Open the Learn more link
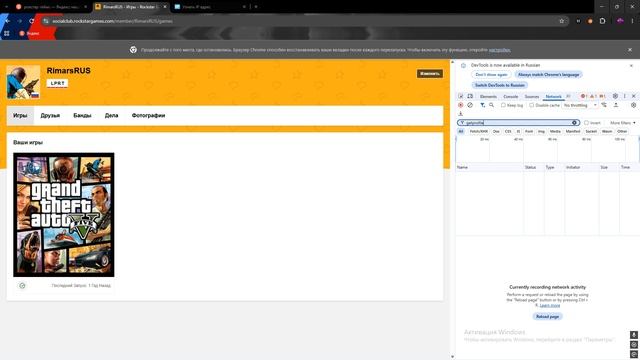 pos(549,305)
